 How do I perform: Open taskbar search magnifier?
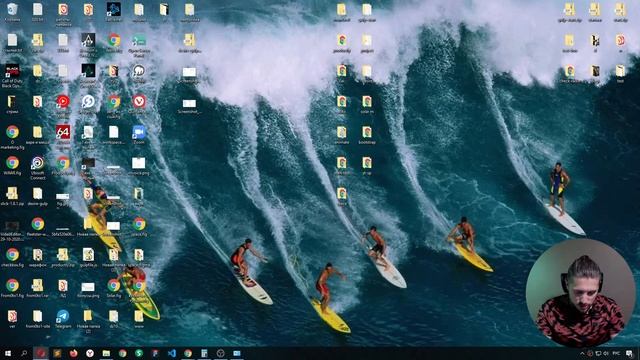[x=24, y=353]
